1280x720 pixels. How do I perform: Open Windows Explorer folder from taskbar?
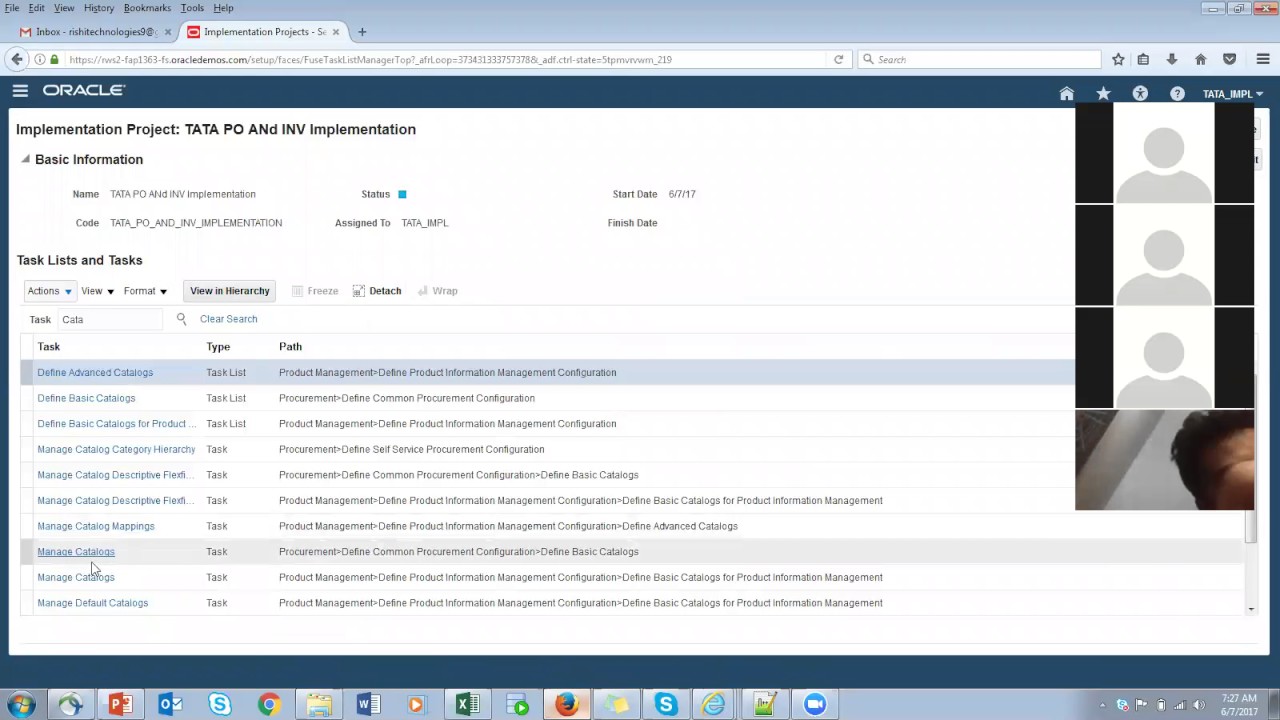point(319,705)
